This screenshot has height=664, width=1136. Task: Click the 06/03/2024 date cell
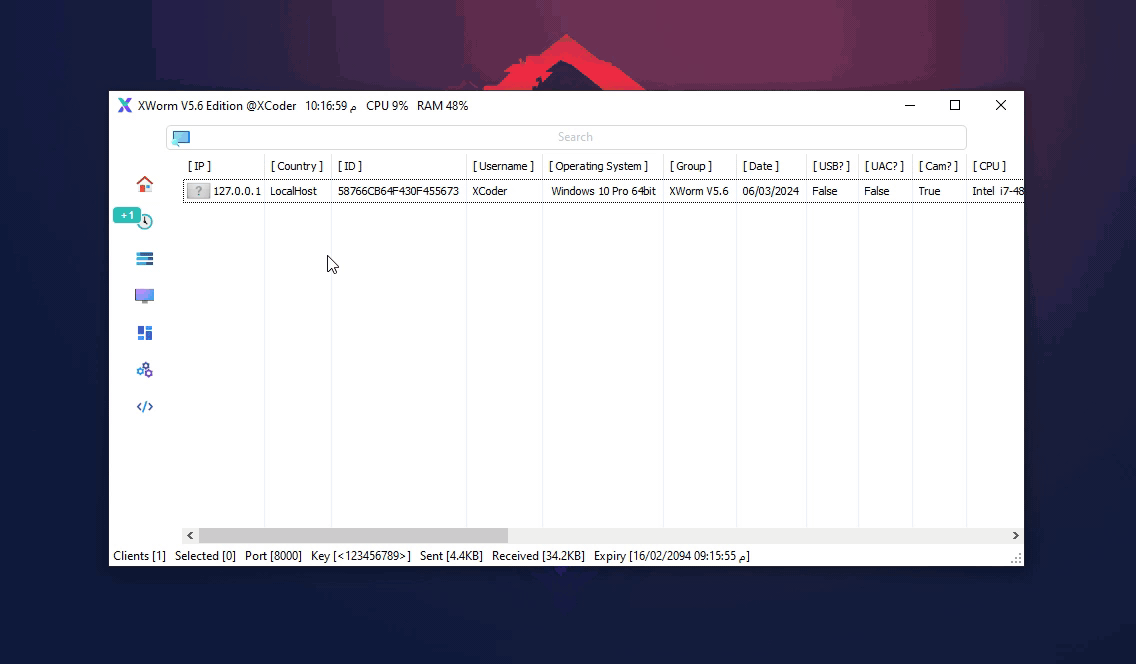(x=770, y=191)
